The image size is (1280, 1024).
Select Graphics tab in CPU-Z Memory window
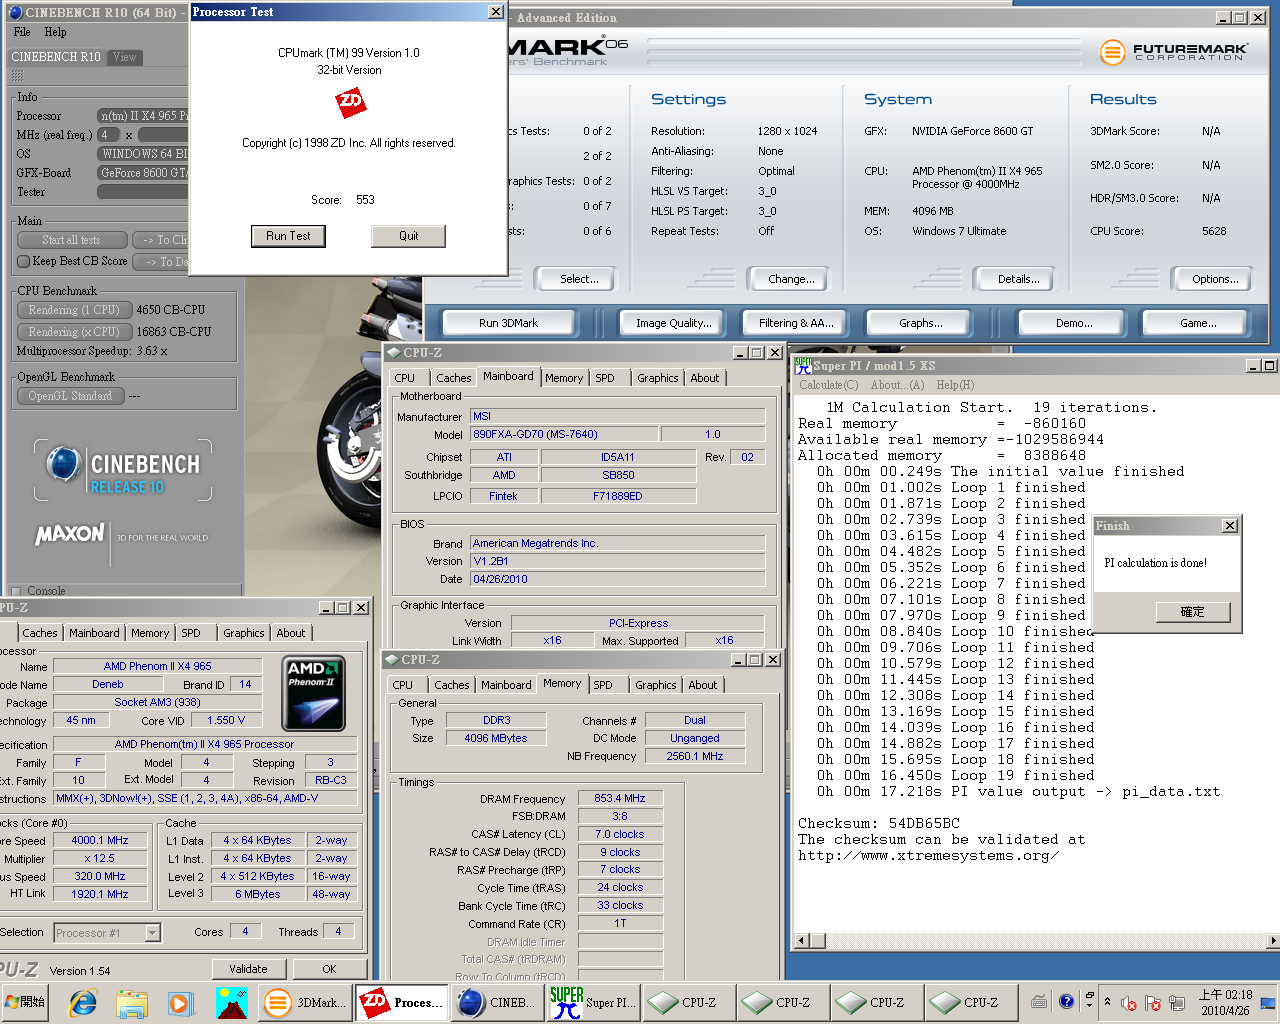(x=656, y=685)
